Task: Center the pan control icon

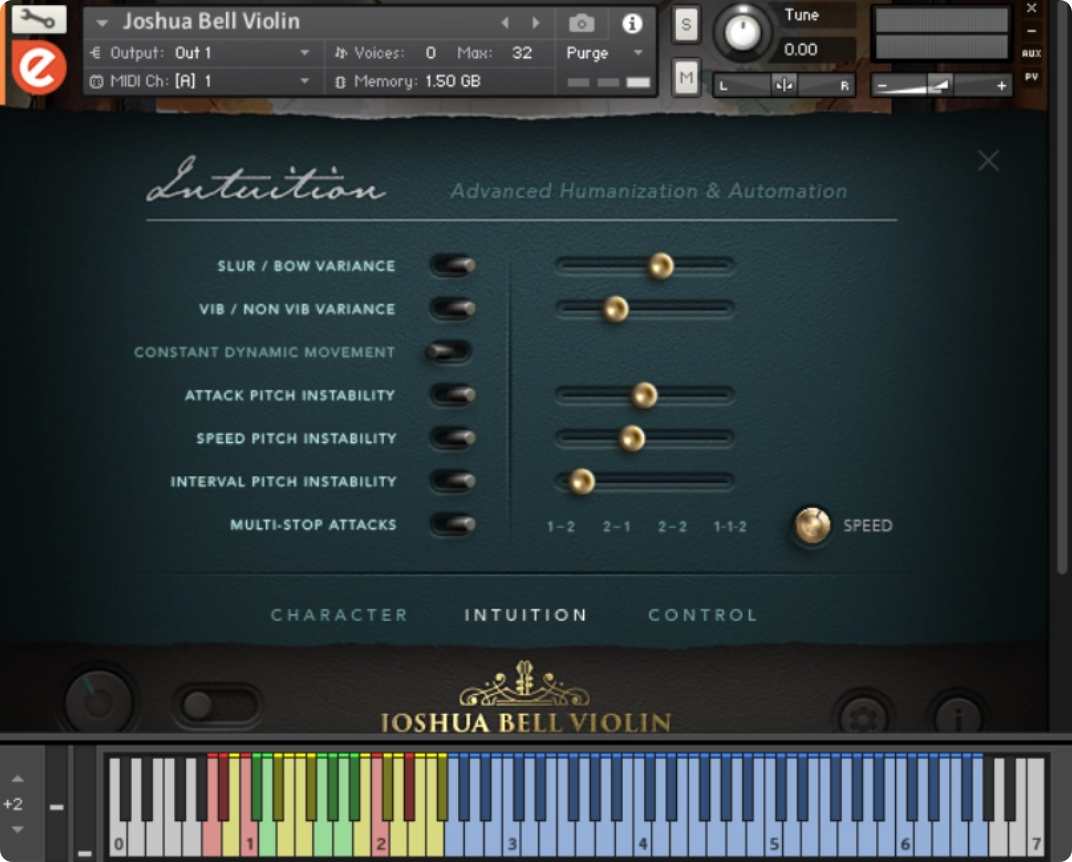Action: (783, 85)
